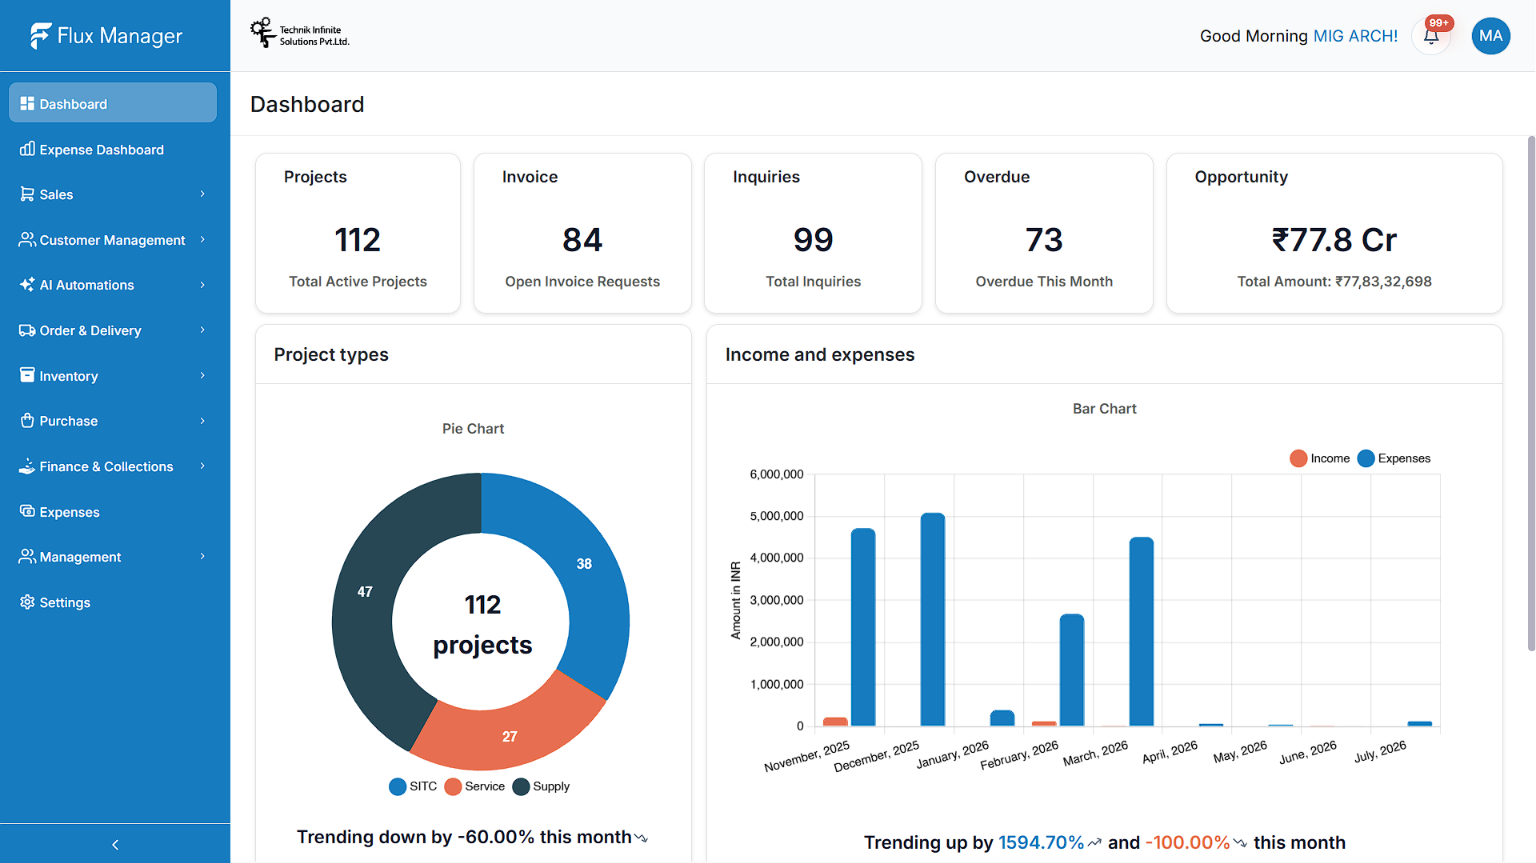Click the November, 2025 income bar

coord(835,721)
